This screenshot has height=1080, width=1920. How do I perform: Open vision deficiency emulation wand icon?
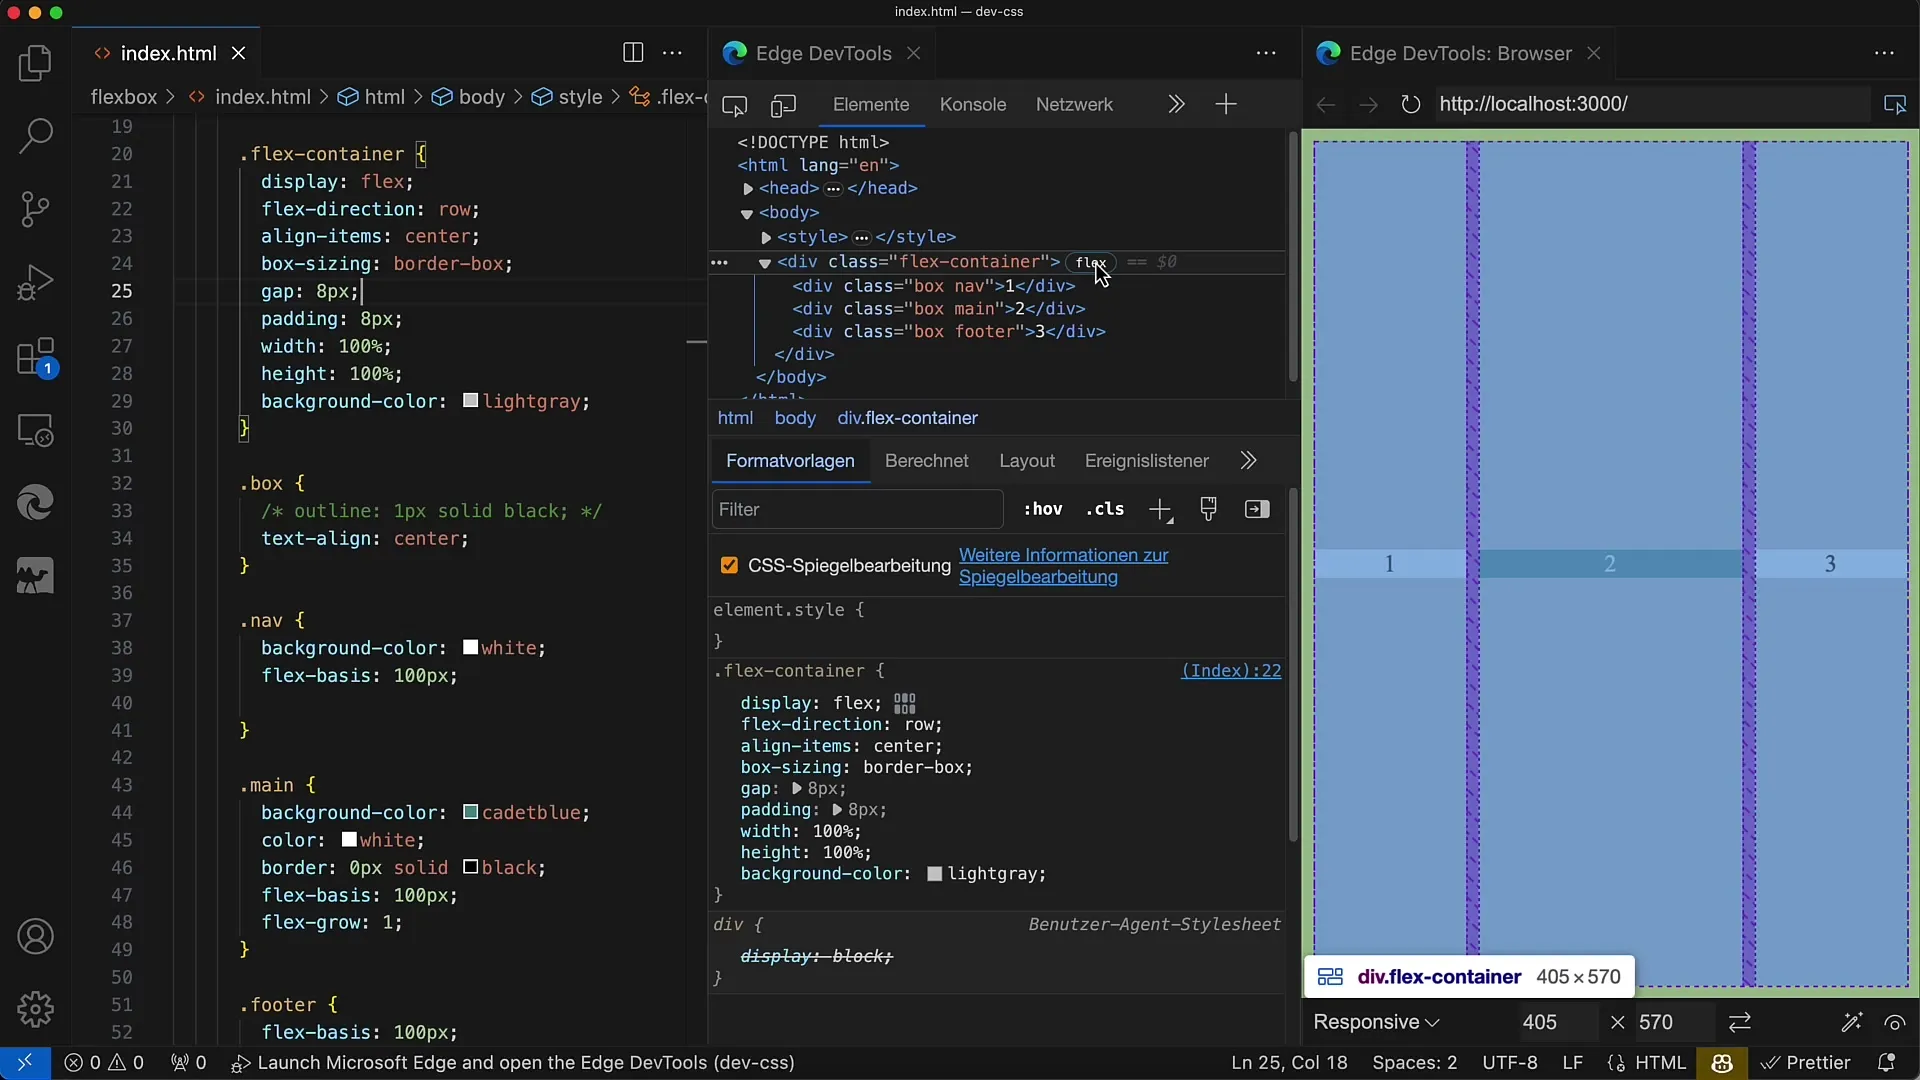click(x=1852, y=1022)
